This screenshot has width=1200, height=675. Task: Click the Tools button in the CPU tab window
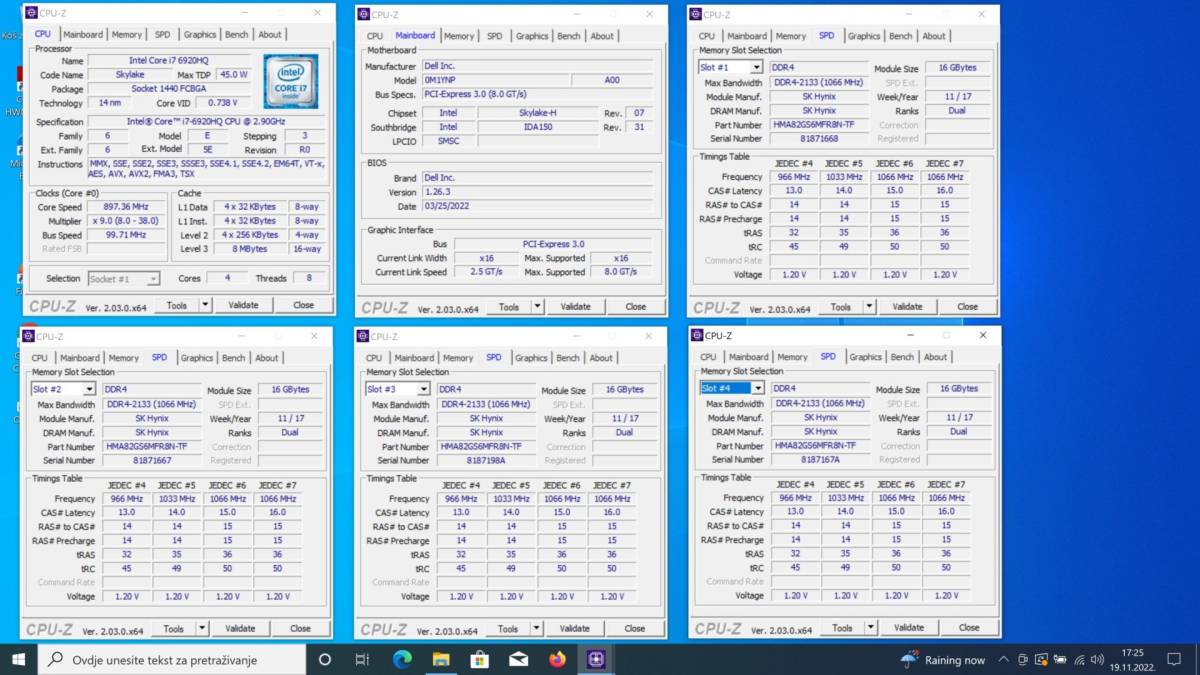177,305
